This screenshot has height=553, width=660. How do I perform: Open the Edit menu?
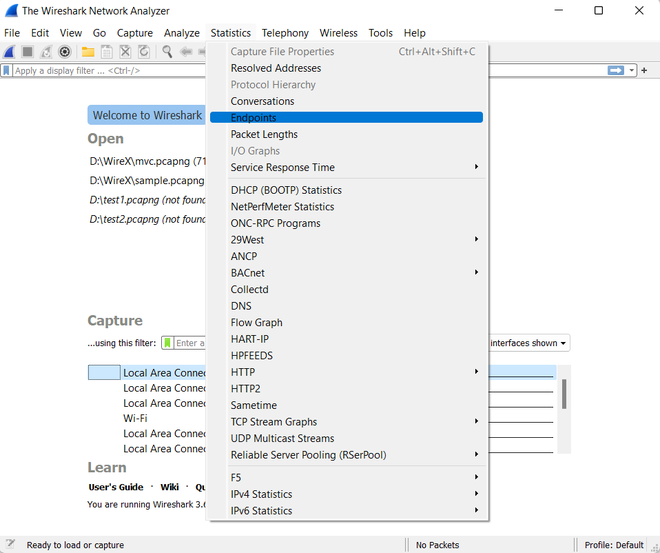point(40,33)
